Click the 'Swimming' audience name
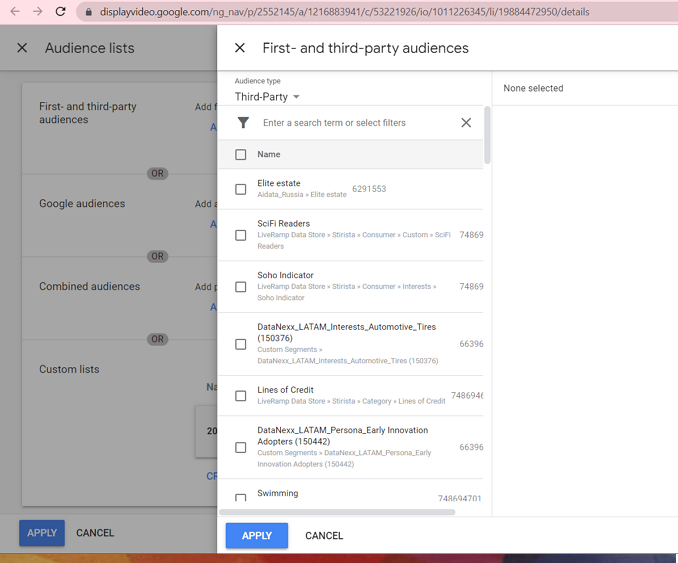 [278, 493]
